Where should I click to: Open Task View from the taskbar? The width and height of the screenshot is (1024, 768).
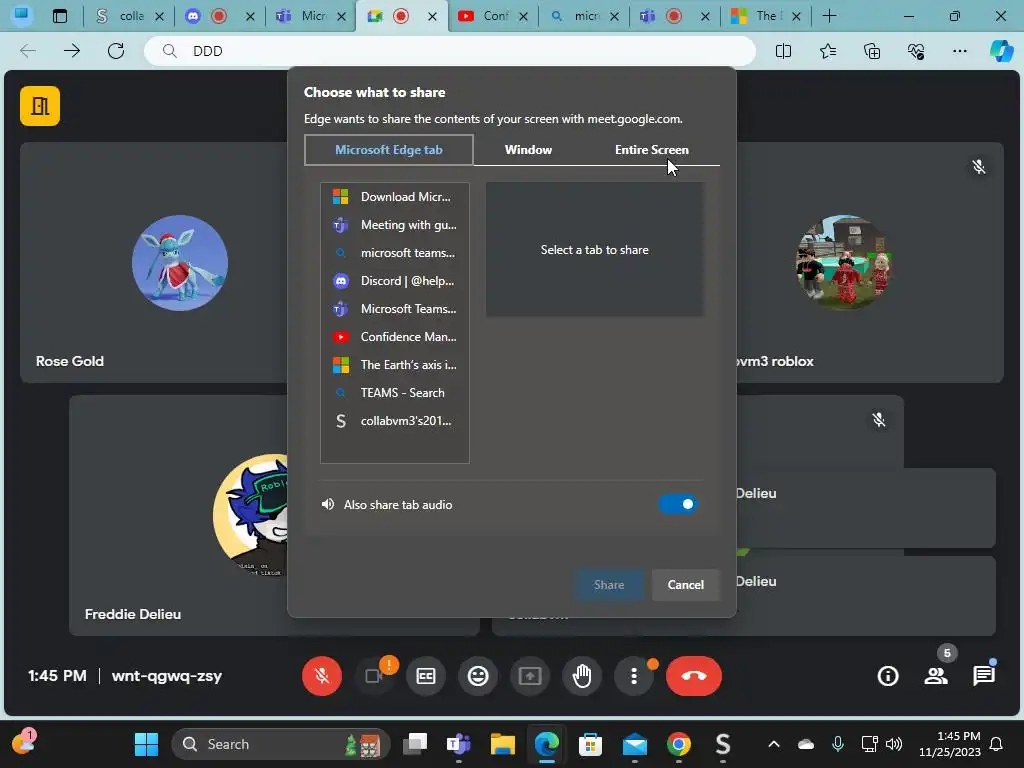[x=415, y=744]
